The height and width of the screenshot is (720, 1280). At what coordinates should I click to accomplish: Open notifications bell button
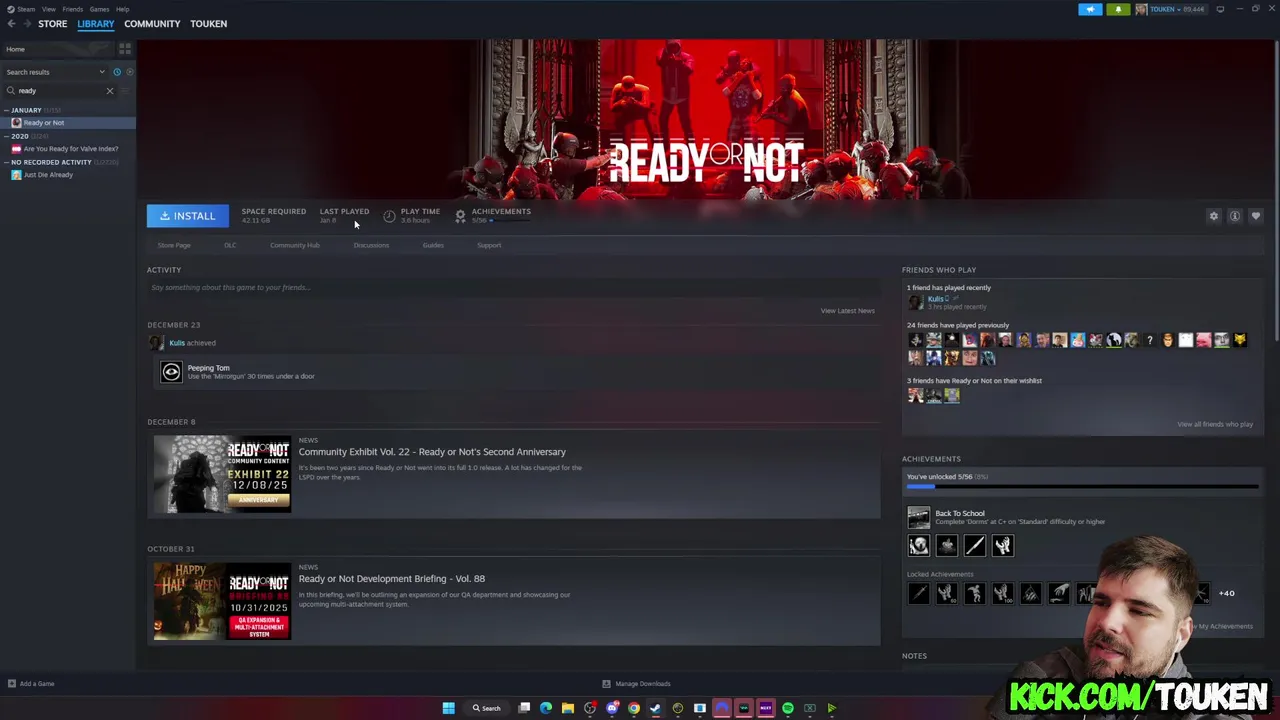(x=1118, y=9)
